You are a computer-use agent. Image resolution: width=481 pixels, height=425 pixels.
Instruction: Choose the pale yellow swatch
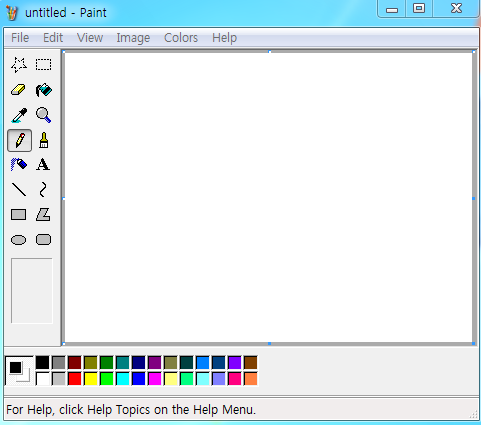[x=171, y=379]
